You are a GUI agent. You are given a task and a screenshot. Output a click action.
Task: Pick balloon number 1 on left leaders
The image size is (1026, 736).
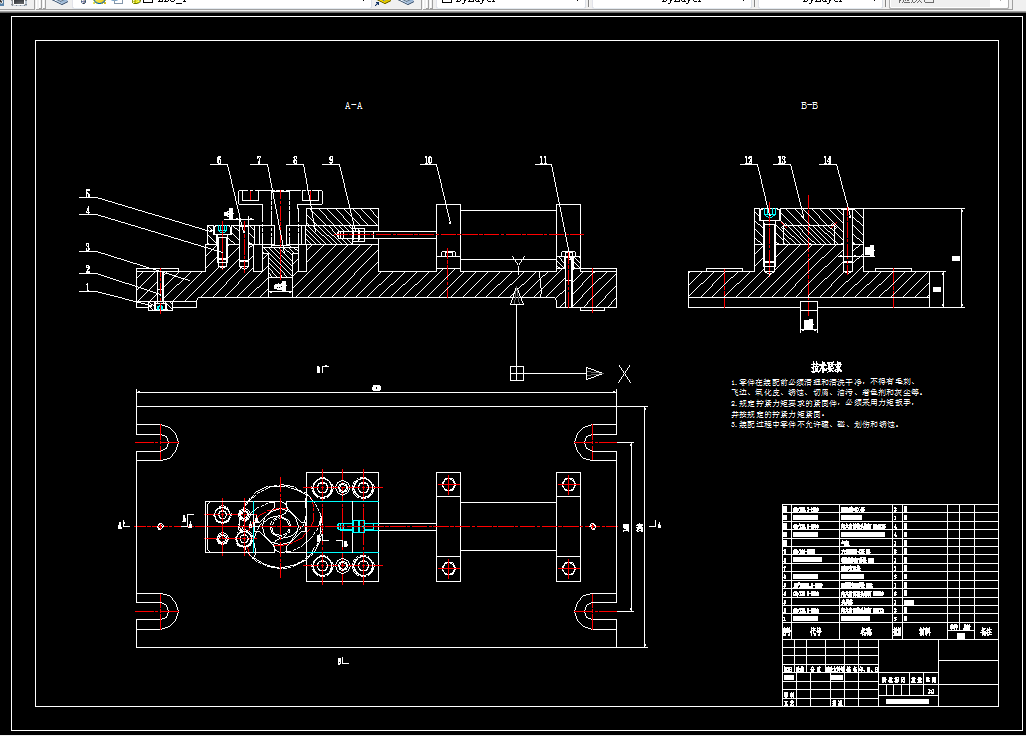click(88, 287)
